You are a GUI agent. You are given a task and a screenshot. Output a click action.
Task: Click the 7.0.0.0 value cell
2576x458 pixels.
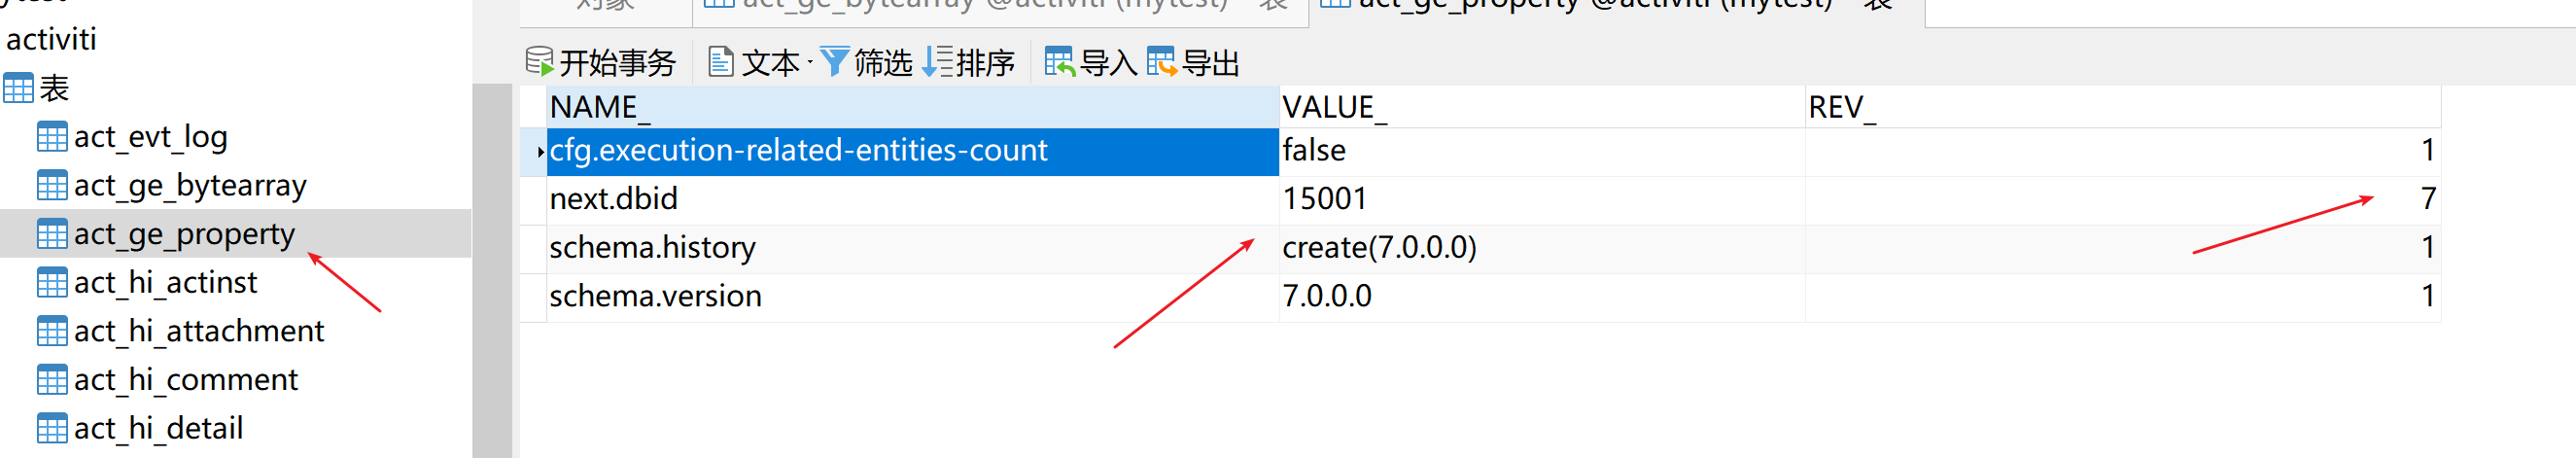pos(1542,297)
